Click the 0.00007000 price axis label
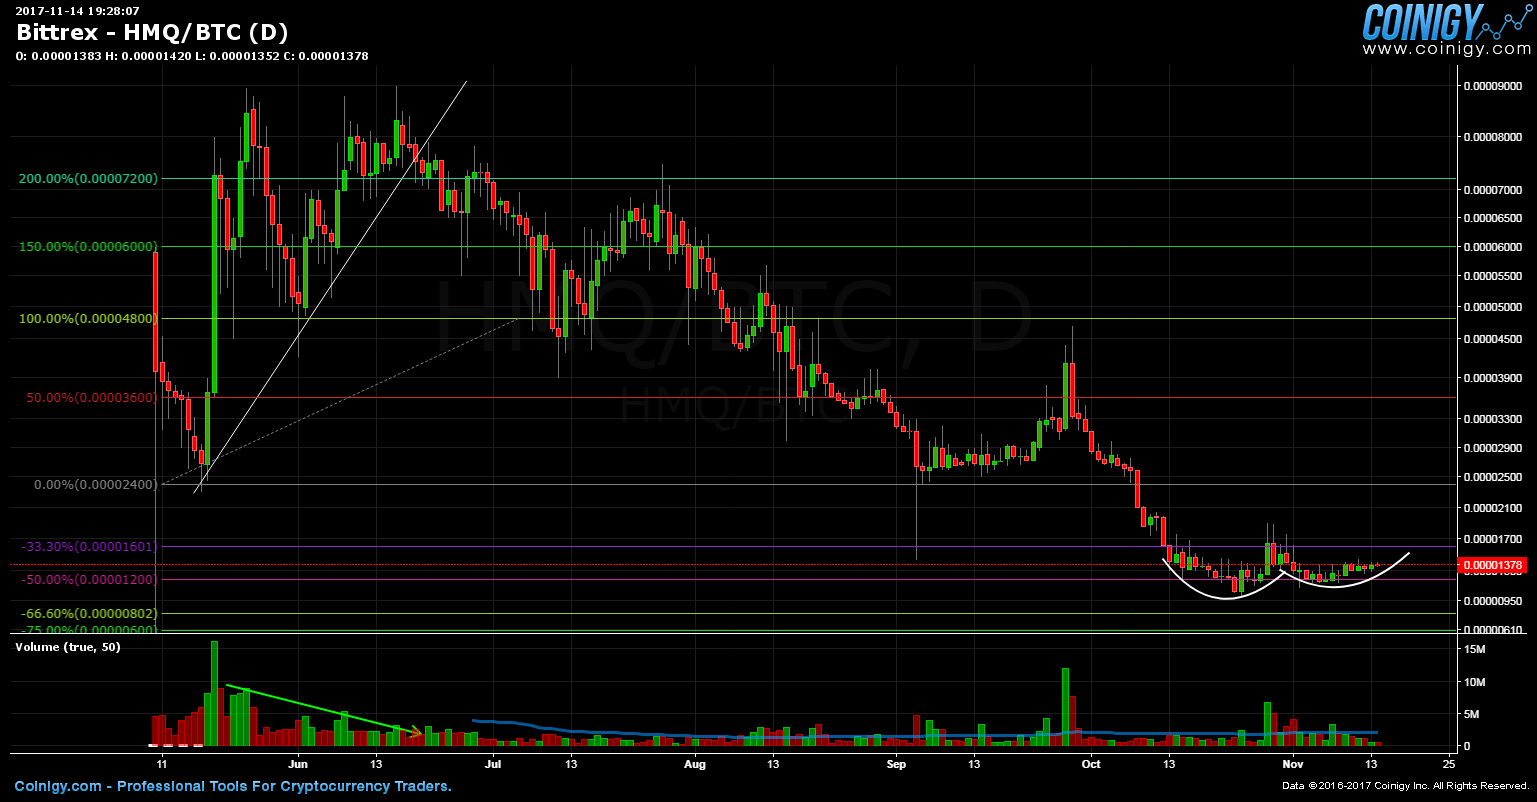1537x802 pixels. pos(1493,189)
